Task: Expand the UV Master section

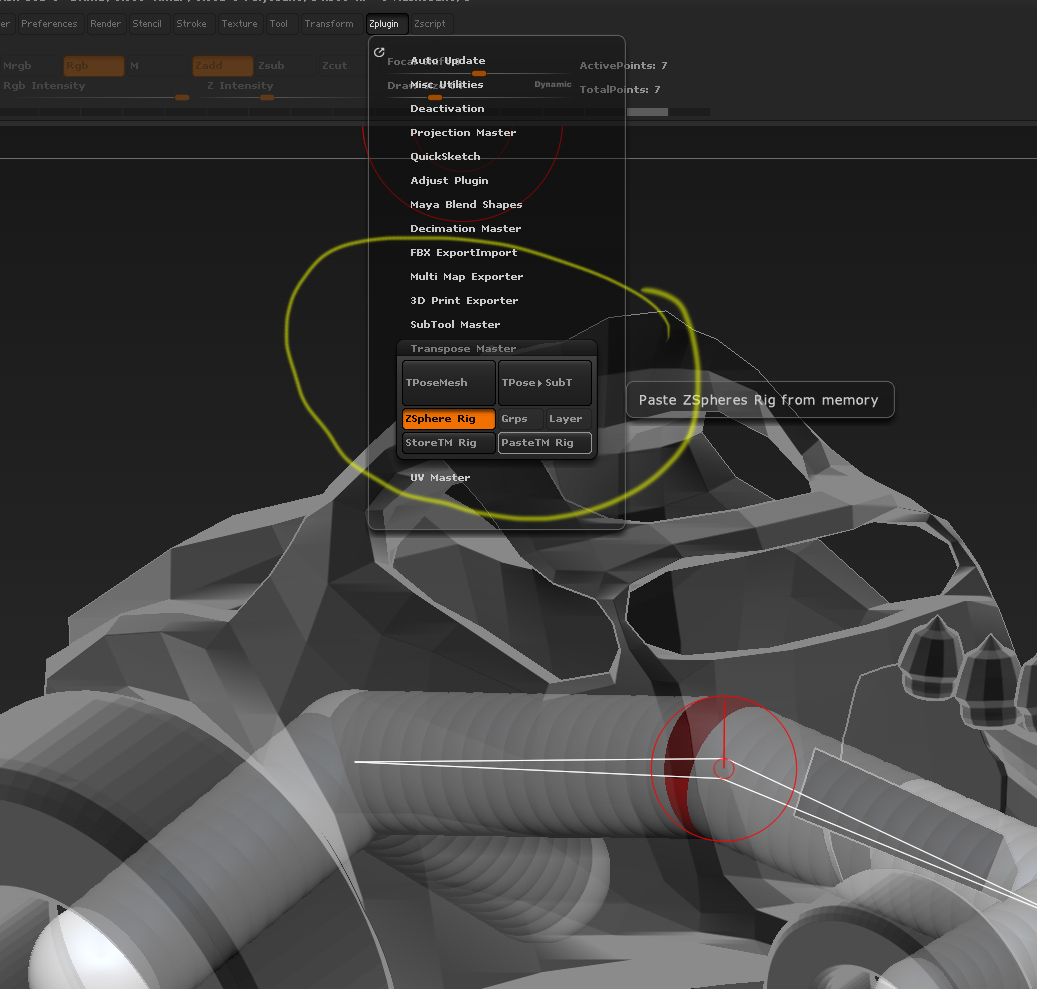Action: (x=440, y=478)
